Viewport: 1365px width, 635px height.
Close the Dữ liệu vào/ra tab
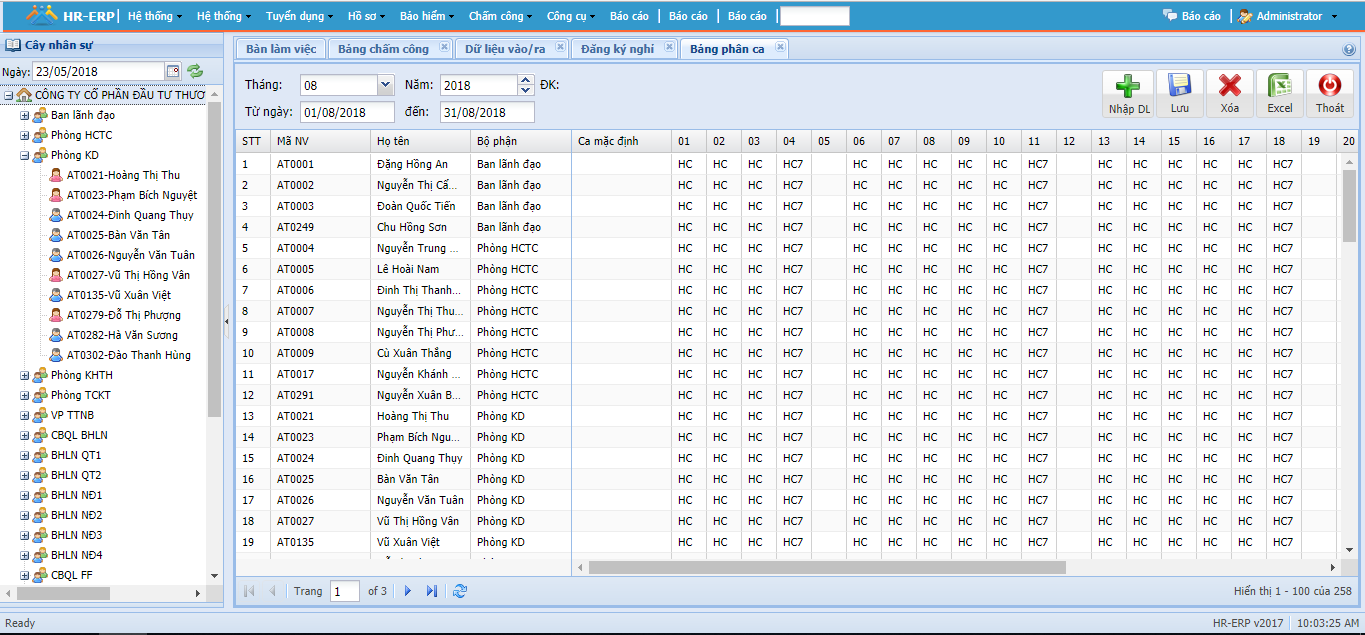click(560, 47)
